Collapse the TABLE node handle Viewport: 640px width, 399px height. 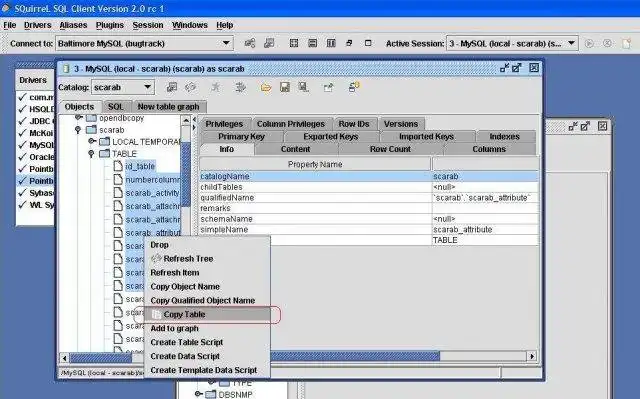pyautogui.click(x=91, y=153)
